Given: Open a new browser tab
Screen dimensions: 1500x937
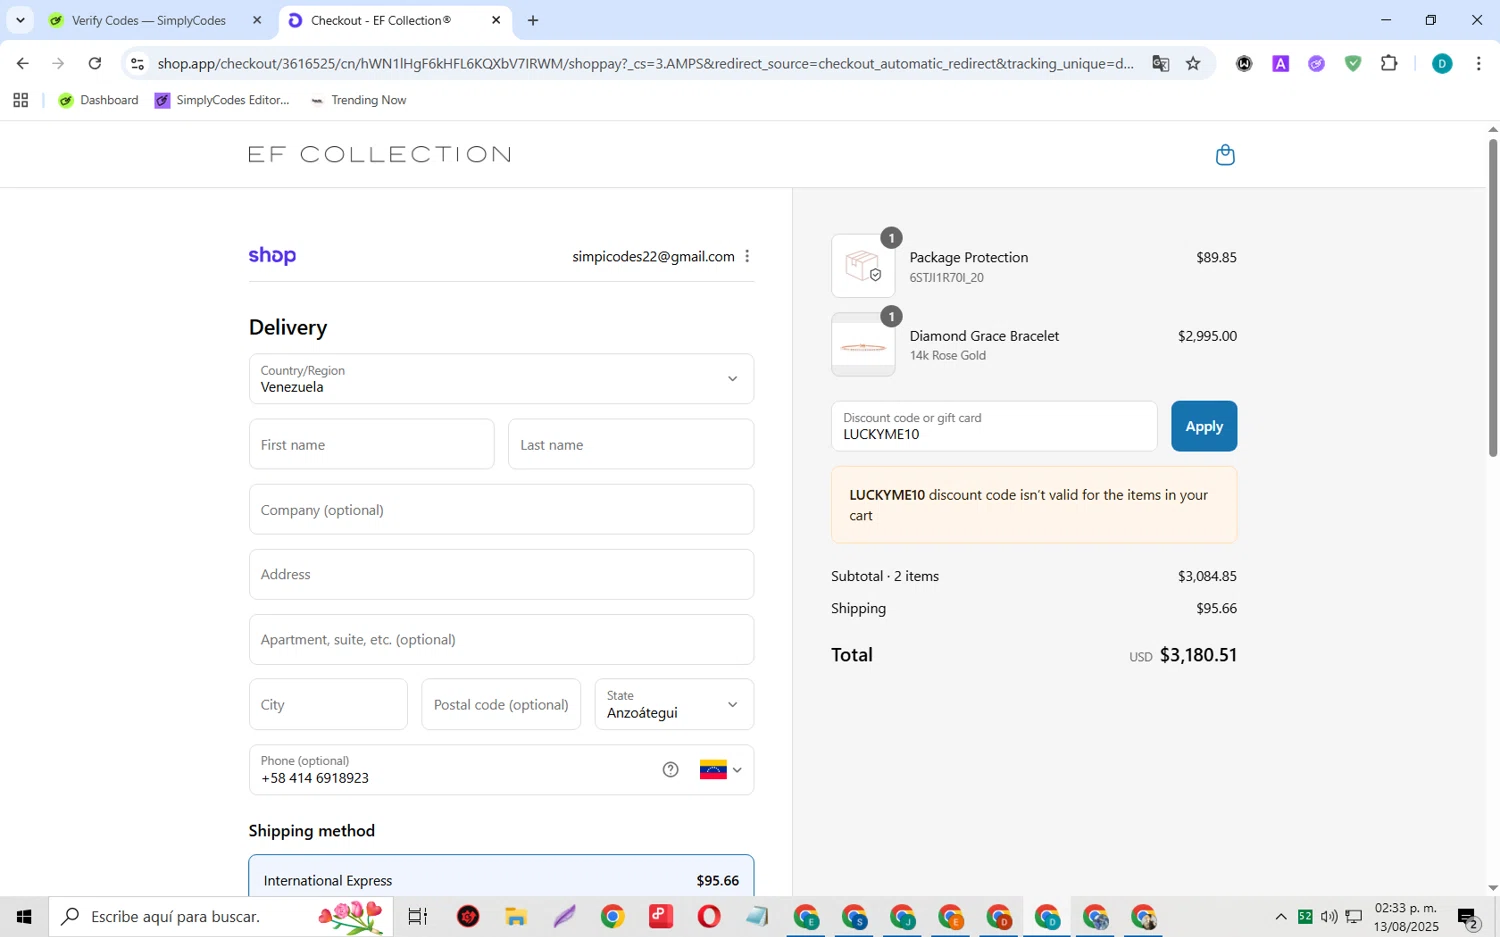Looking at the screenshot, I should pyautogui.click(x=533, y=20).
